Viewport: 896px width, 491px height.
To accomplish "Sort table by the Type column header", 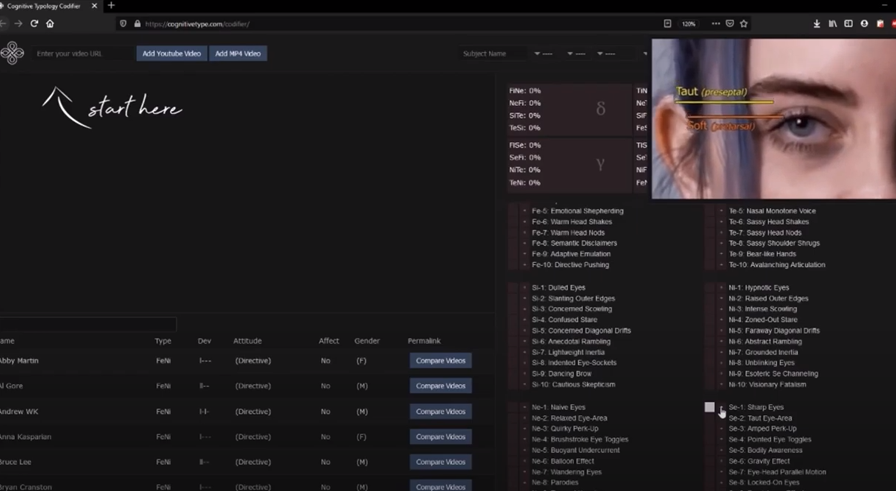I will (163, 341).
